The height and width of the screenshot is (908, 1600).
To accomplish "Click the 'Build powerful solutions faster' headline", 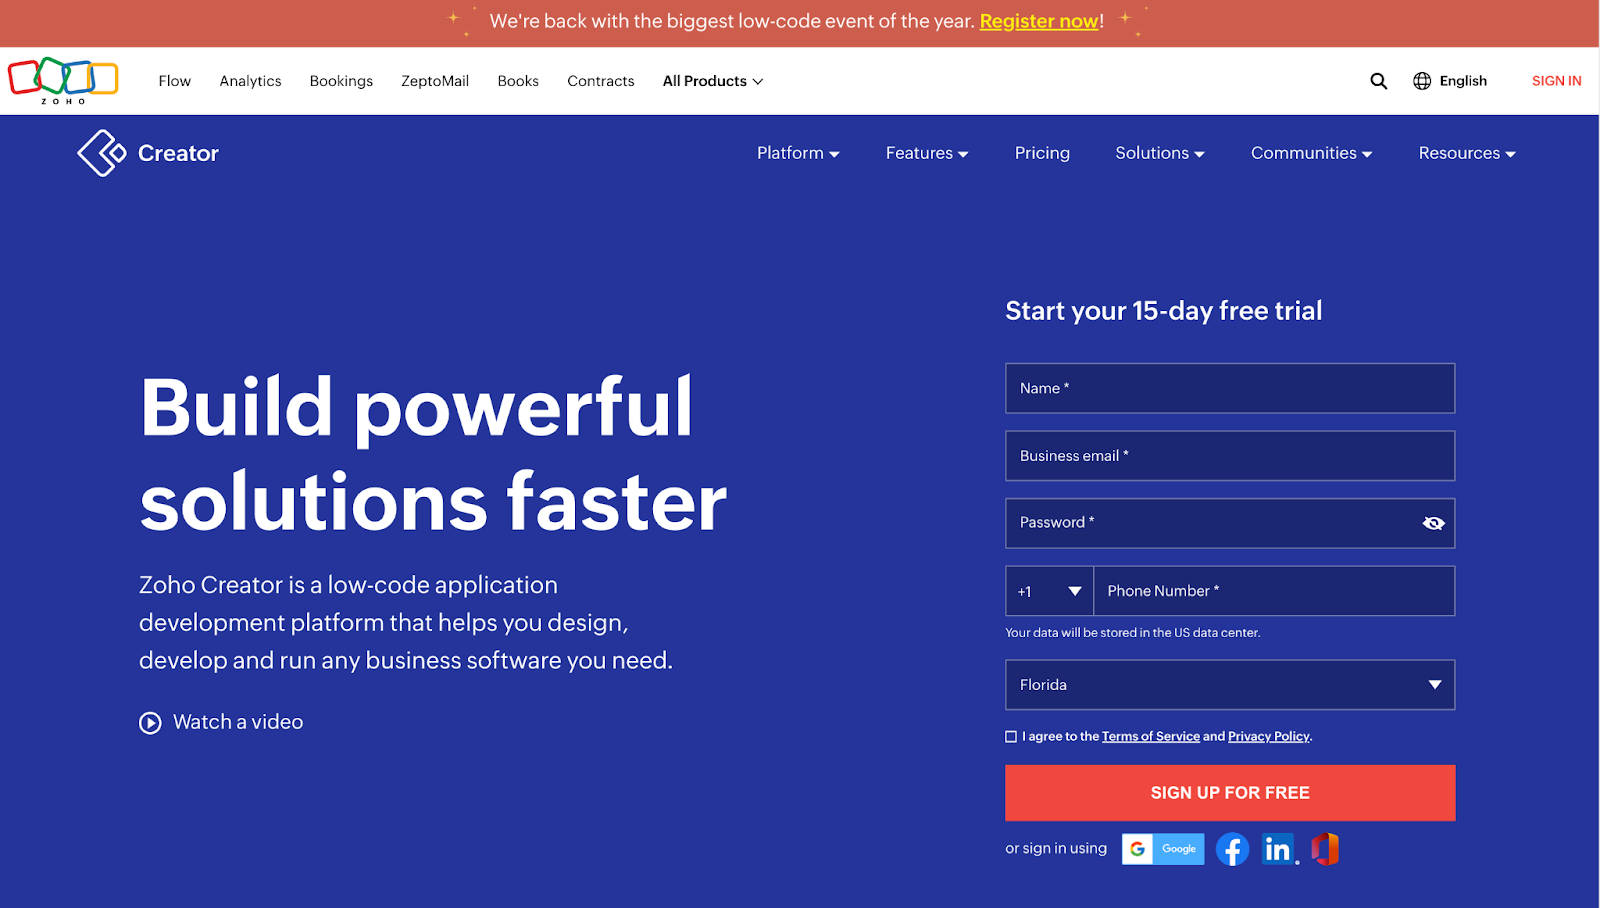I will pos(433,454).
